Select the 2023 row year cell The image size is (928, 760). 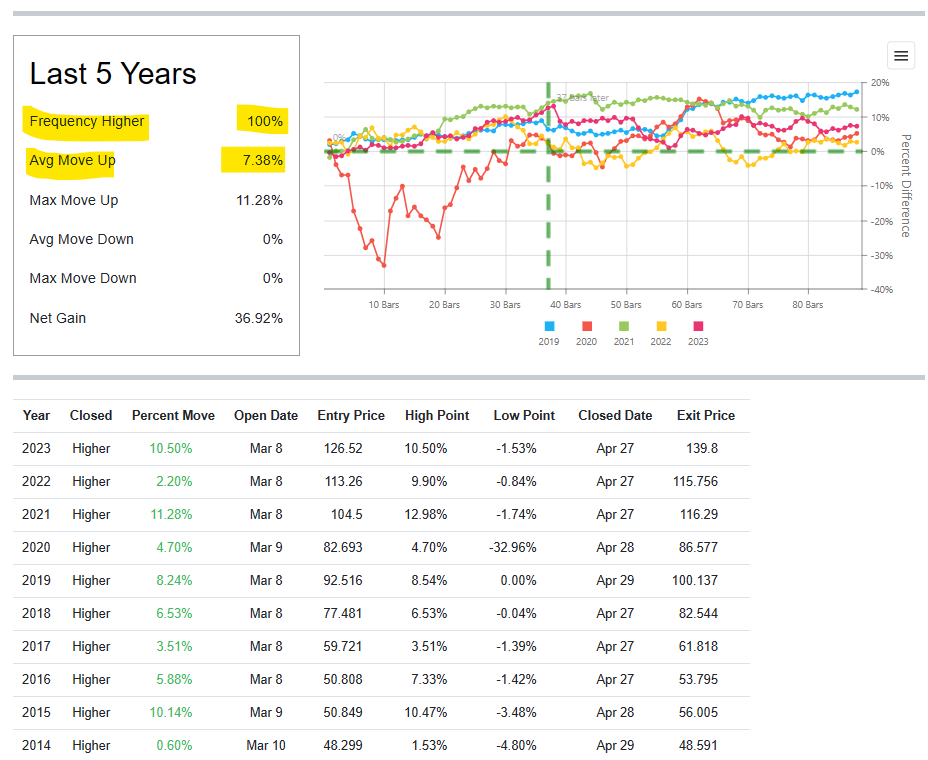36,449
